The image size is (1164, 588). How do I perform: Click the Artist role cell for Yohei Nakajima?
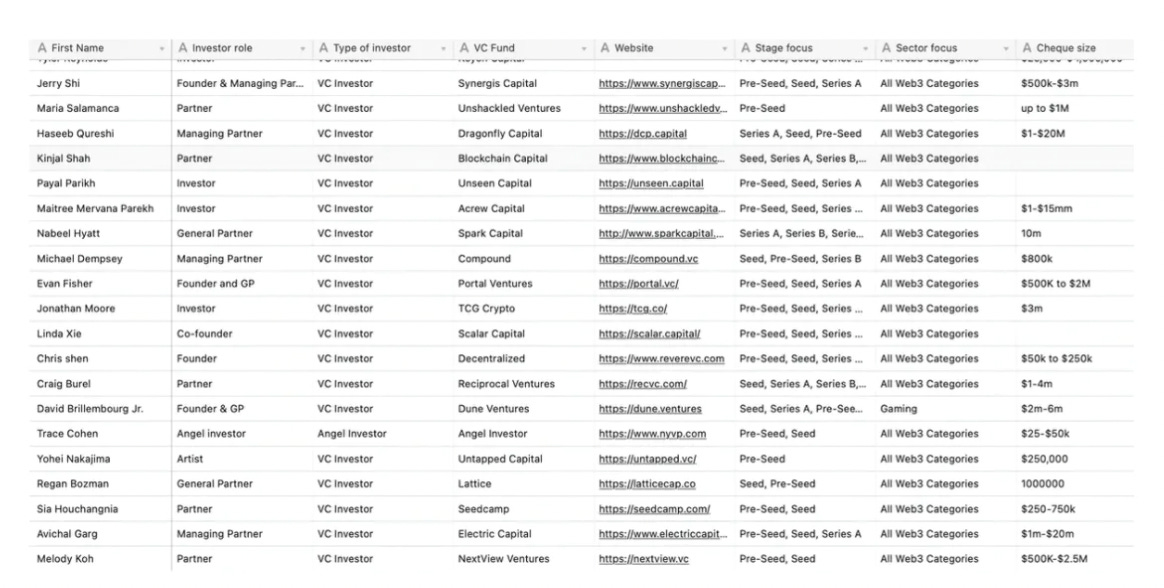pos(242,459)
